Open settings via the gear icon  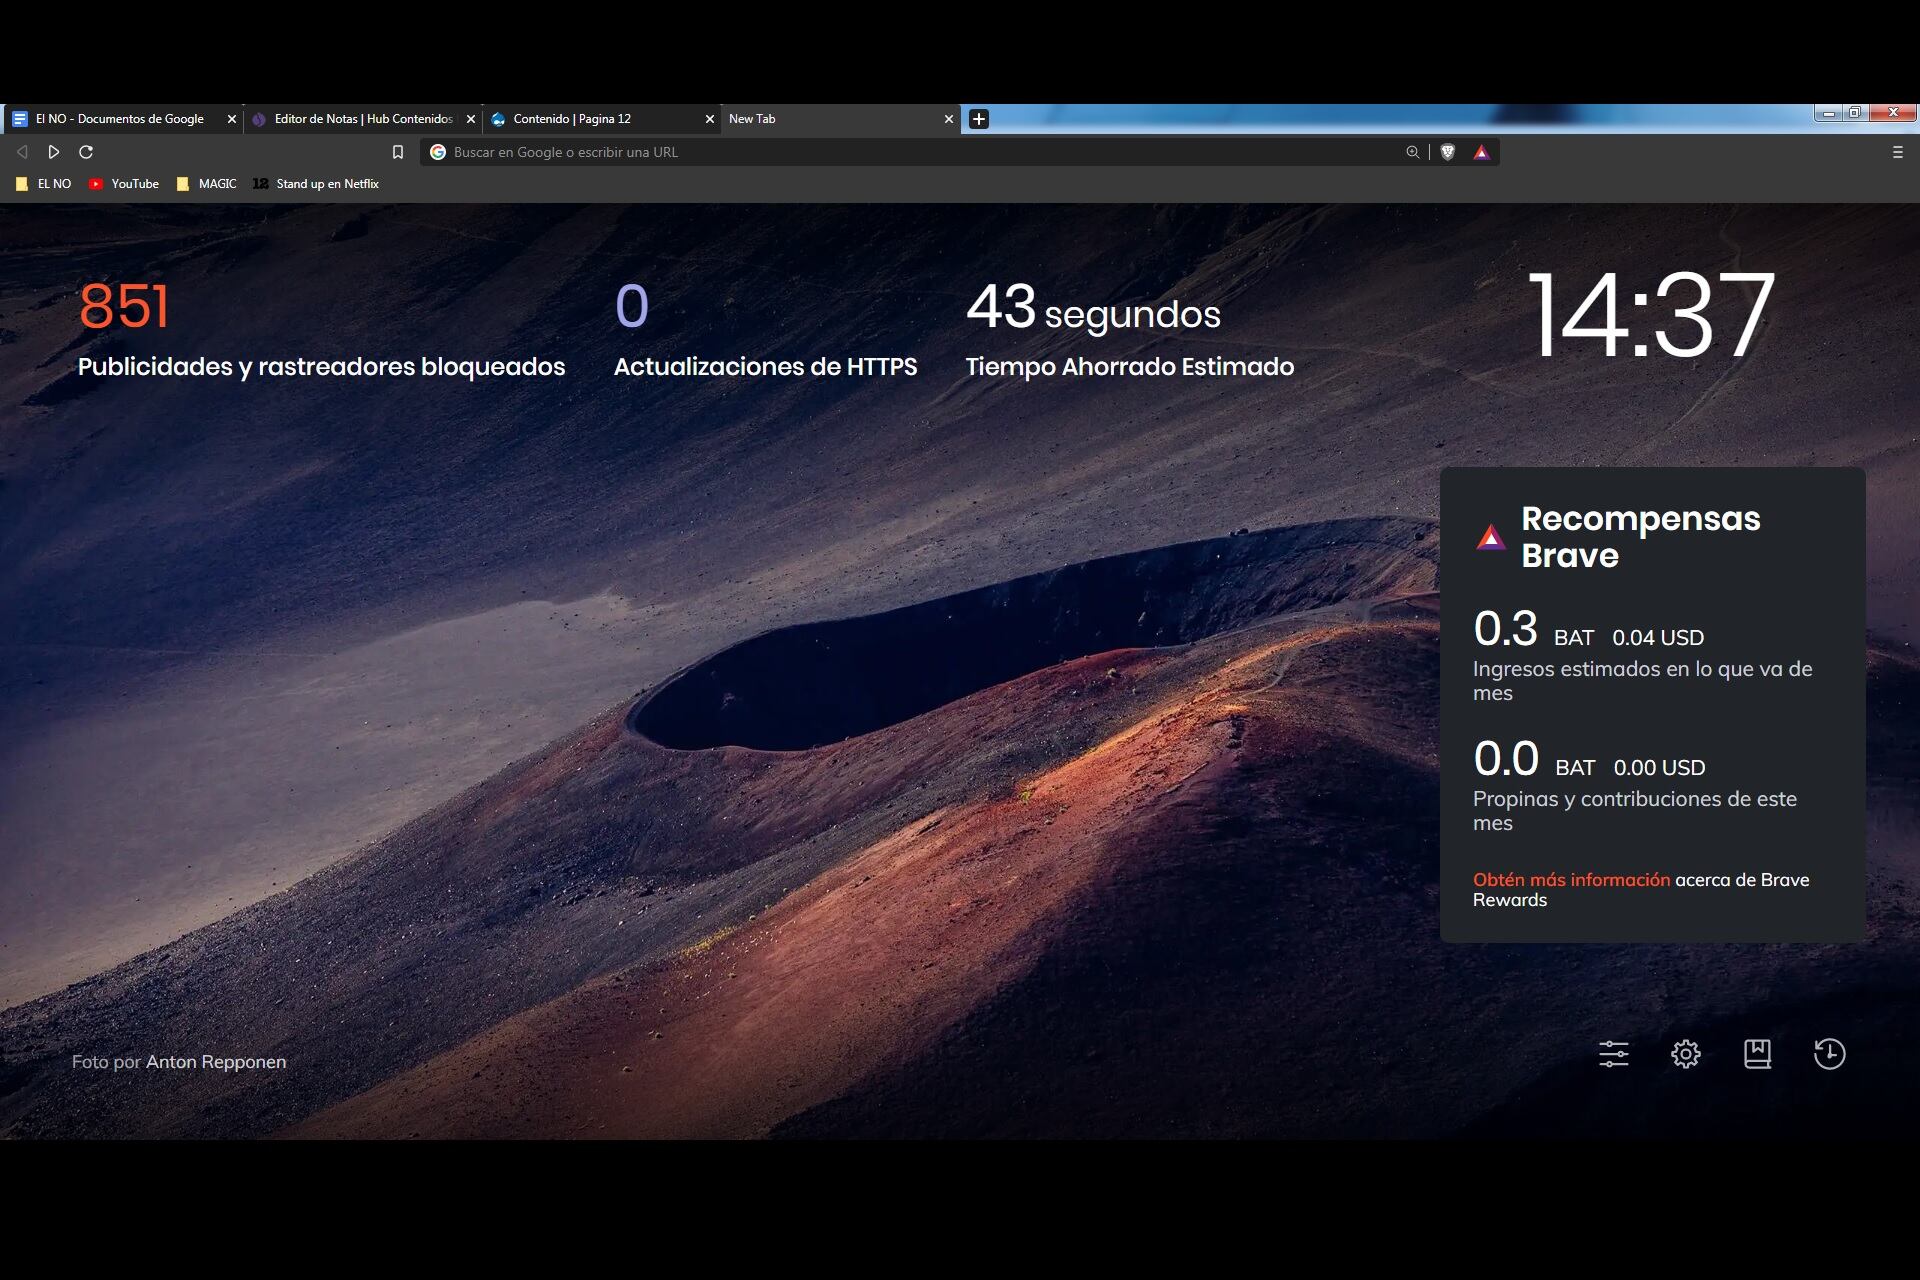(x=1685, y=1054)
